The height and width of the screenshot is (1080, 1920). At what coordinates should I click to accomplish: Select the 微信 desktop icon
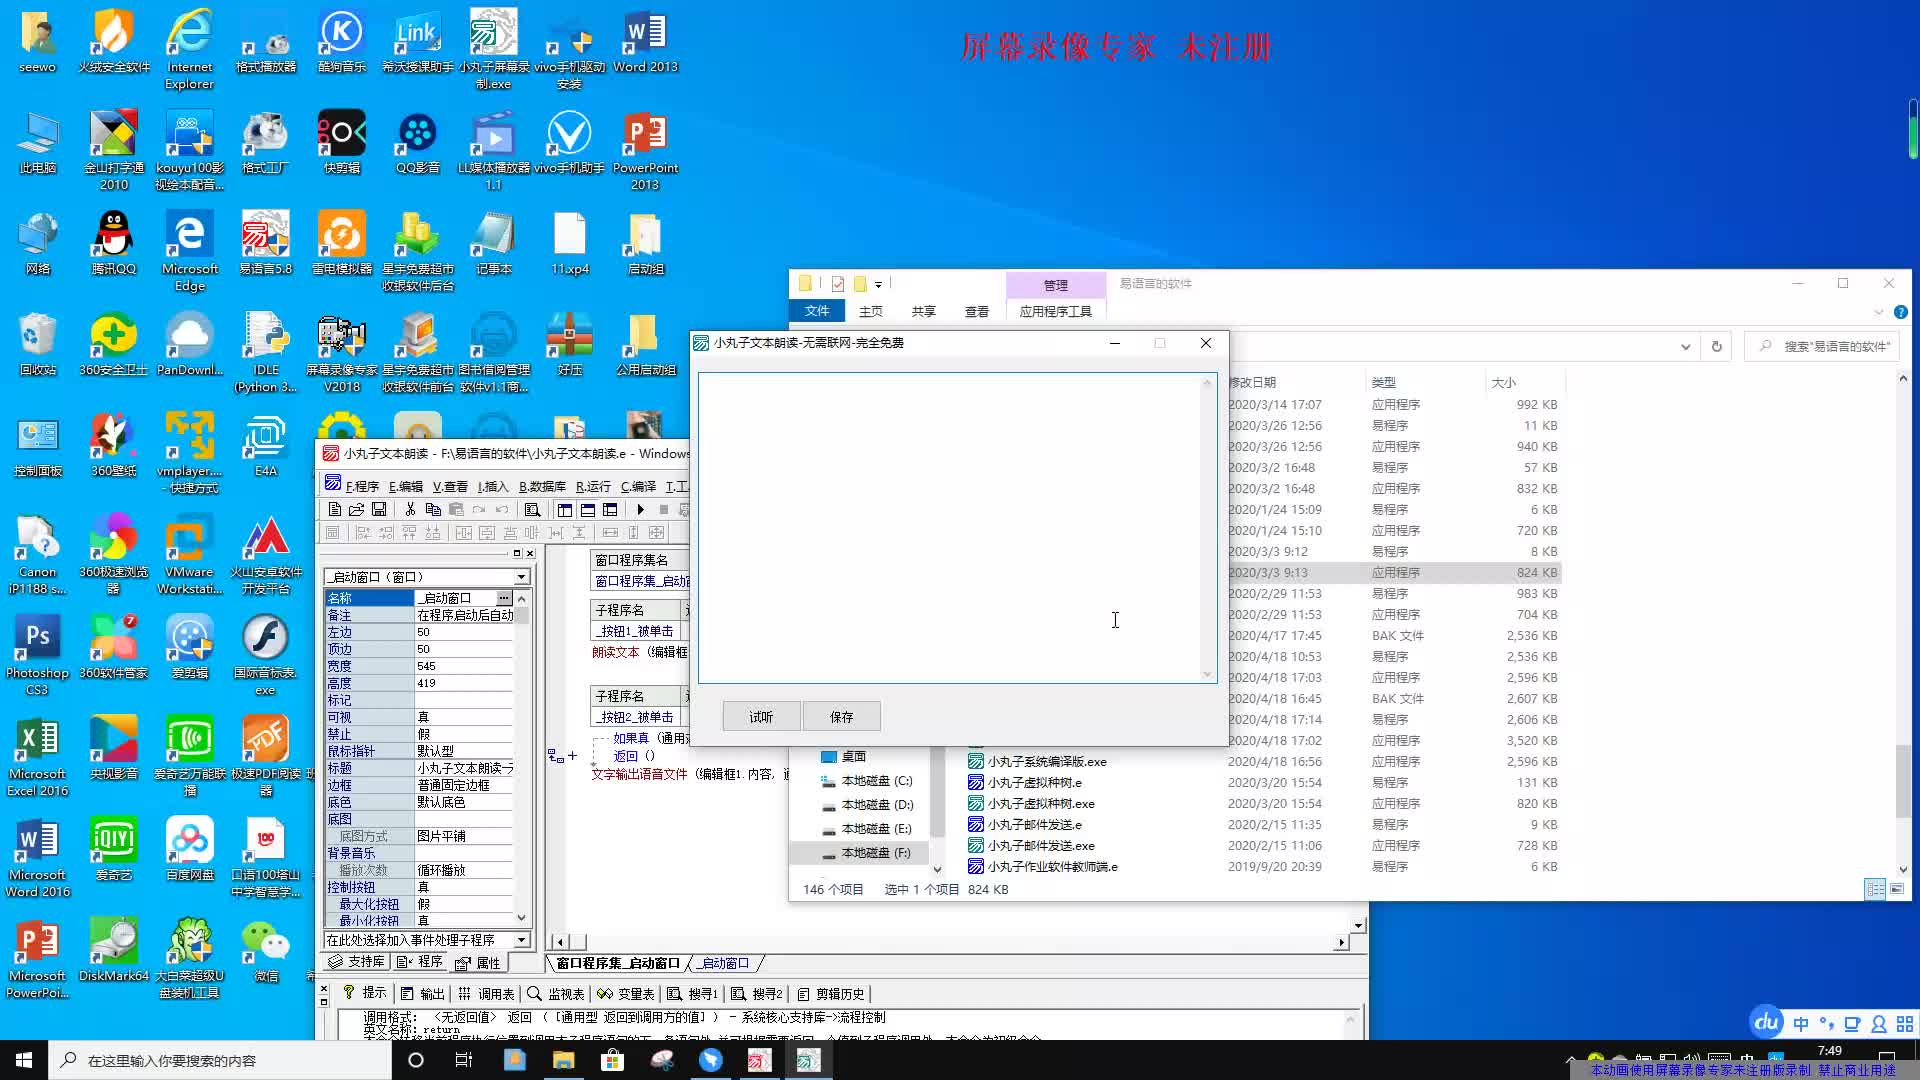[265, 950]
